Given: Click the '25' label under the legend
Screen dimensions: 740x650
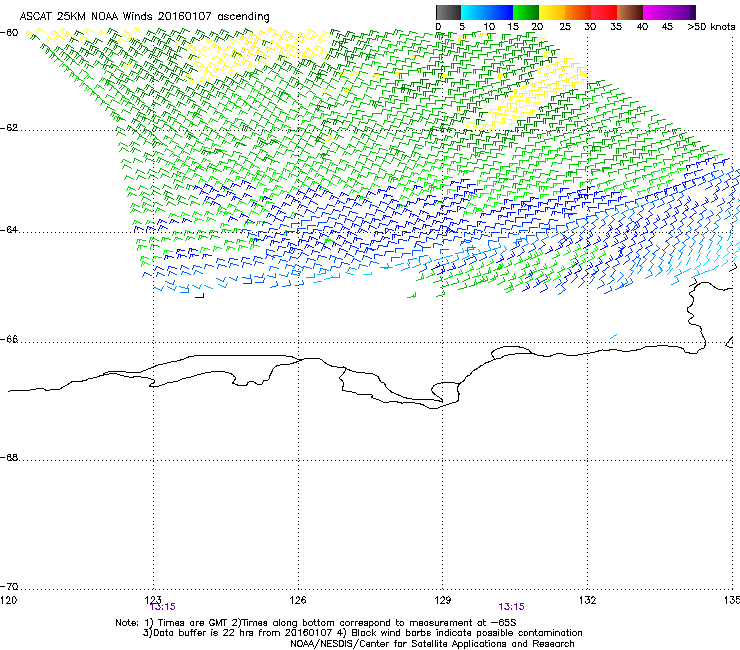Looking at the screenshot, I should (565, 27).
